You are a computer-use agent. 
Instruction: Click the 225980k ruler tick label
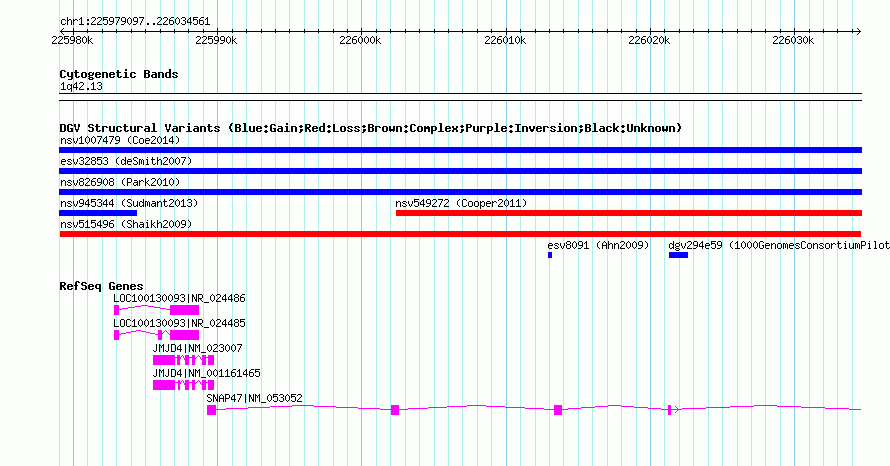coord(72,40)
